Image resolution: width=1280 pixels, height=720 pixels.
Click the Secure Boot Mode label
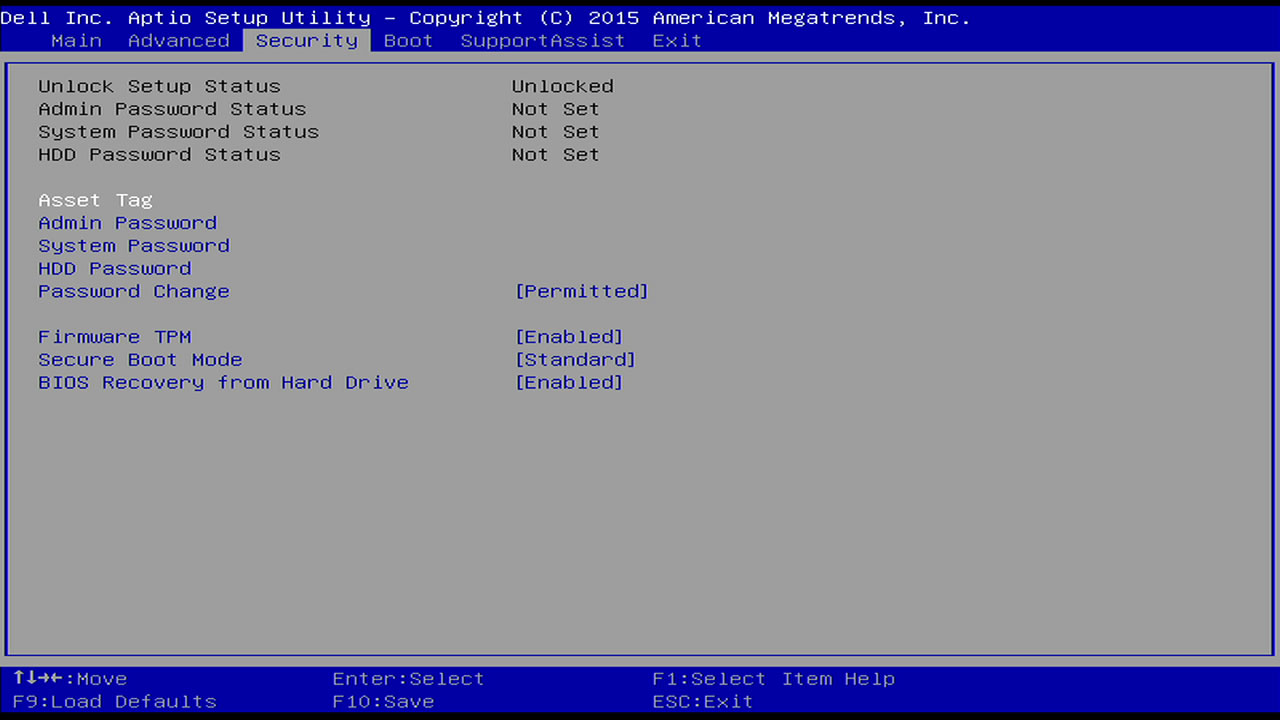140,360
